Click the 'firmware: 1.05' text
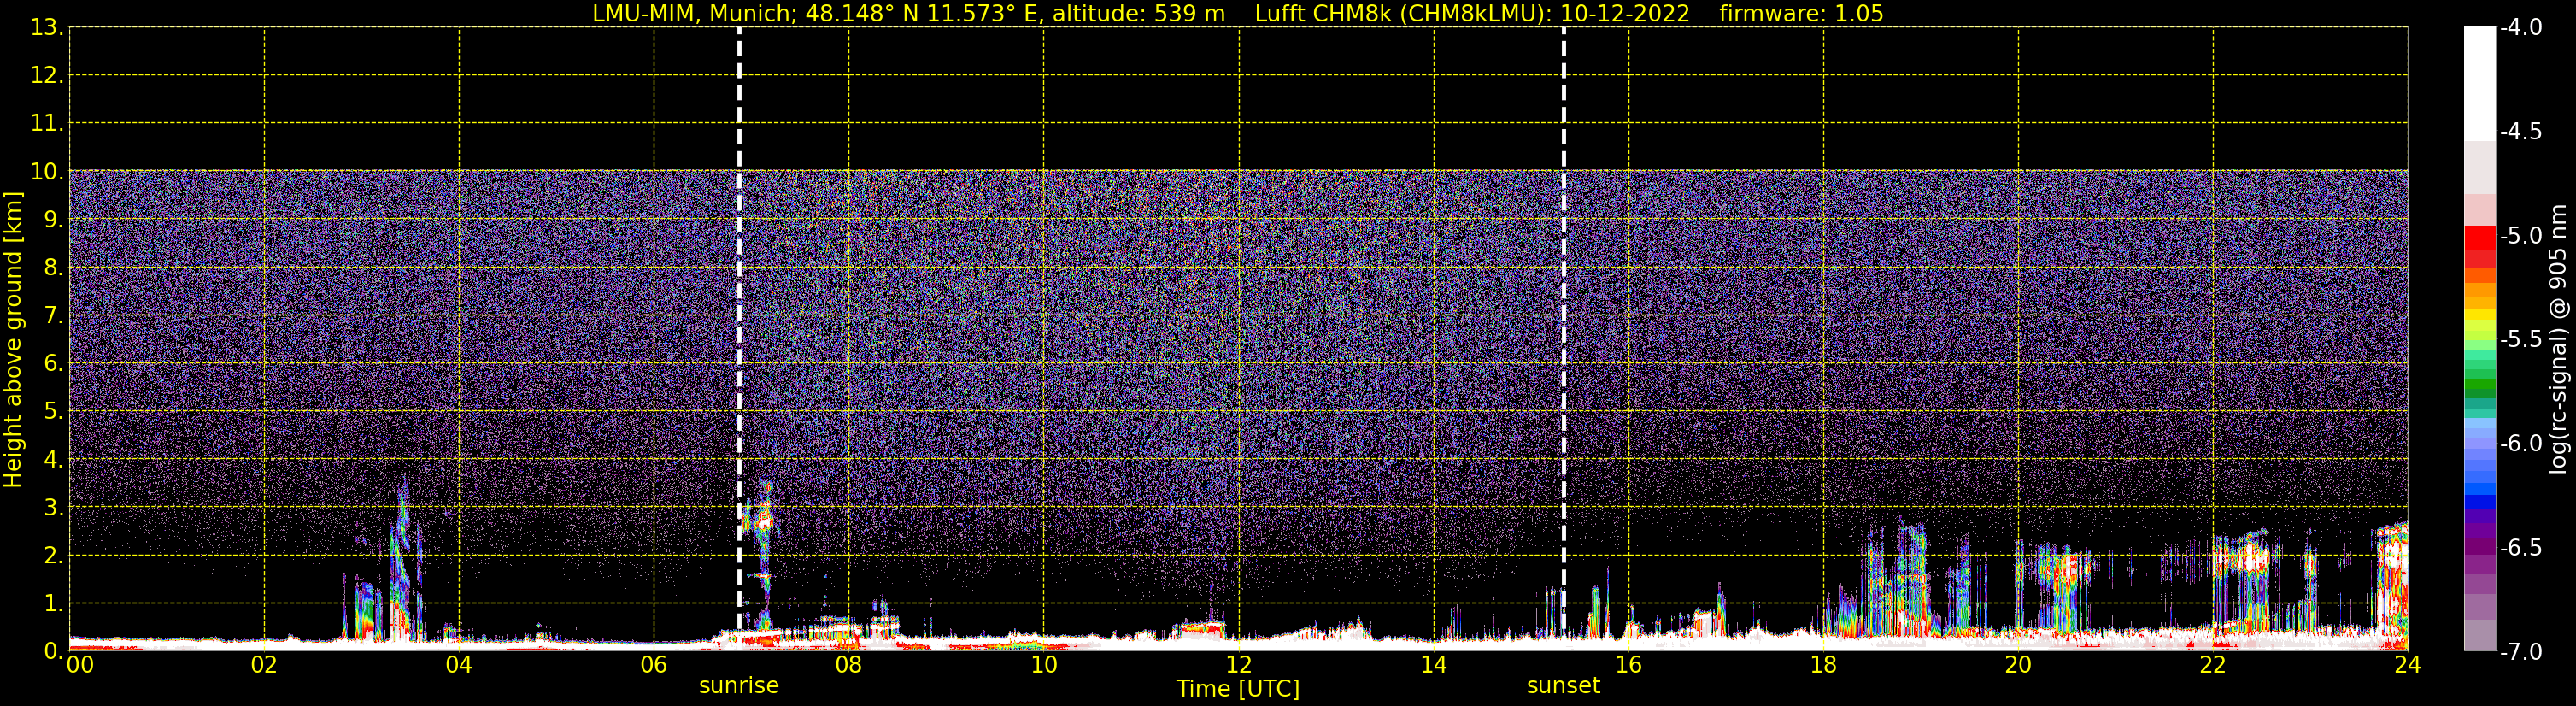2576x706 pixels. coord(1801,14)
